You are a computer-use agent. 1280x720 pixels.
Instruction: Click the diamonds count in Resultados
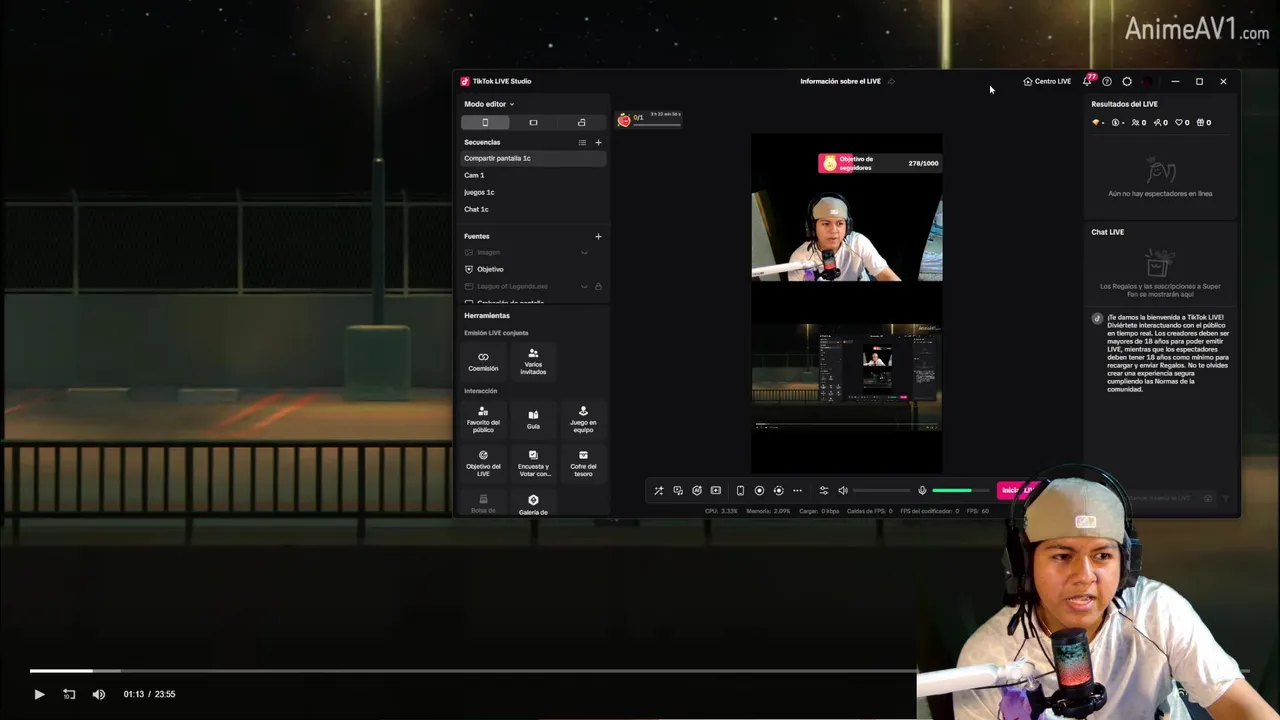[1098, 122]
